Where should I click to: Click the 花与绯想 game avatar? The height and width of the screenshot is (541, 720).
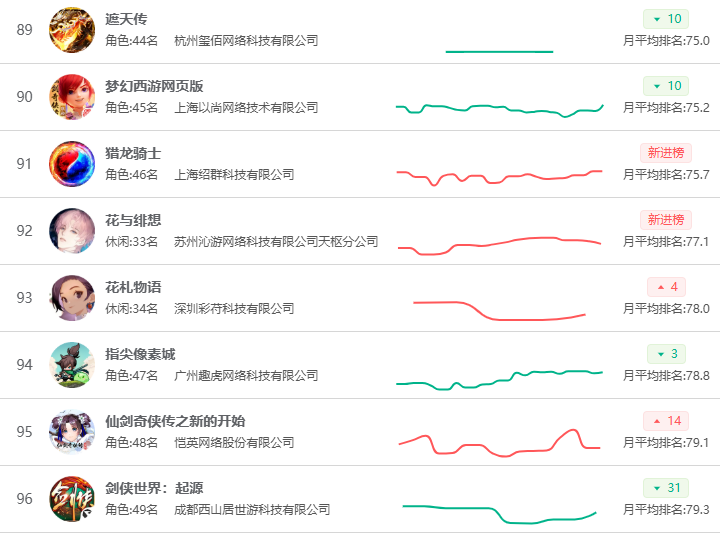72,231
